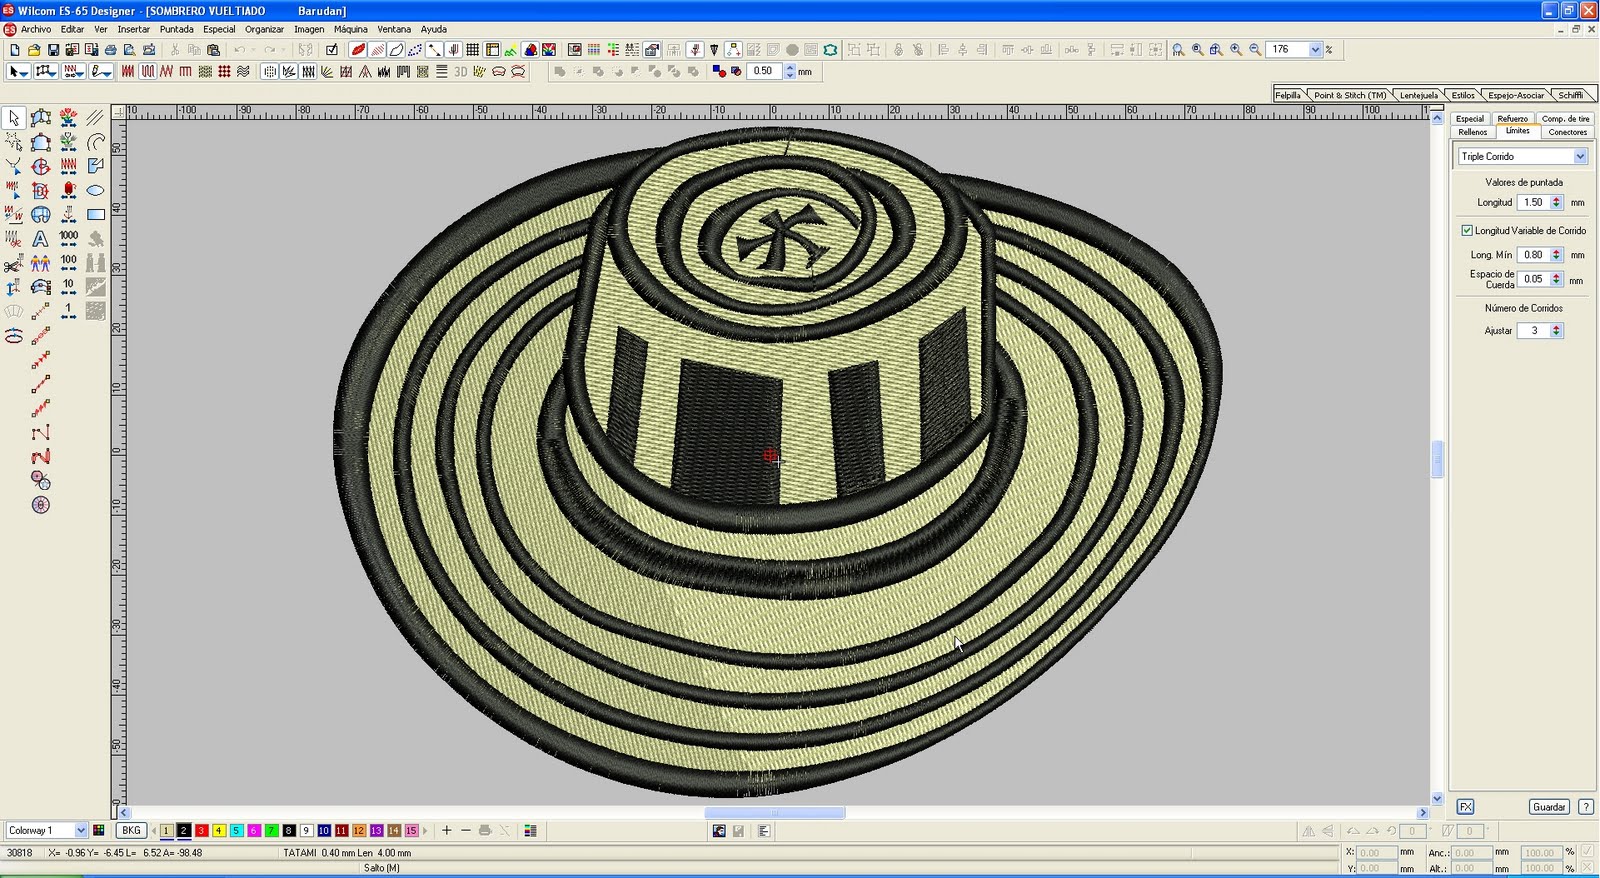Save the design using the floppy disk icon
This screenshot has width=1600, height=878.
(53, 50)
